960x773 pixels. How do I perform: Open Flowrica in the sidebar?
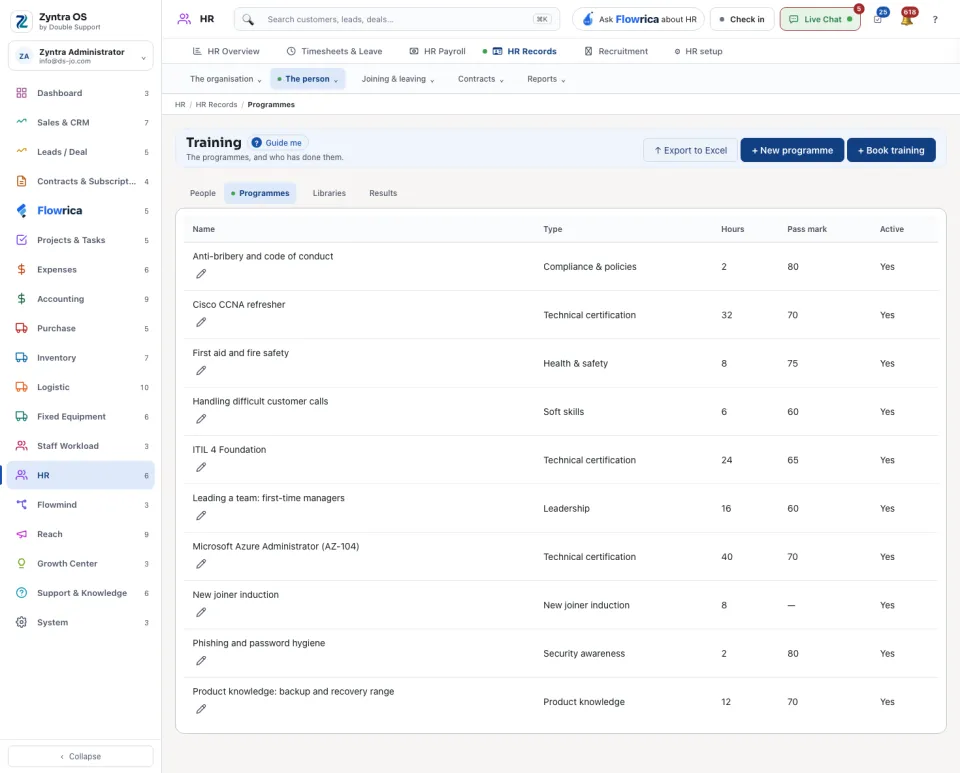(81, 211)
